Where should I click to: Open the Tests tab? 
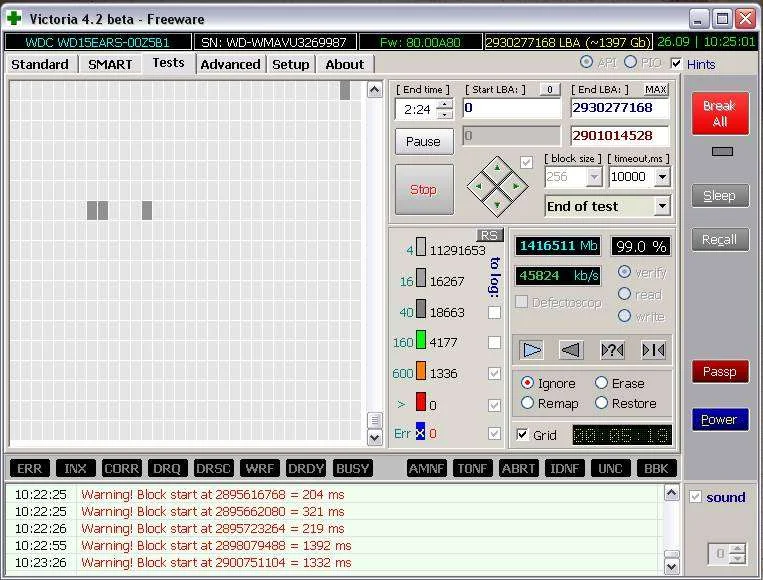(x=168, y=63)
